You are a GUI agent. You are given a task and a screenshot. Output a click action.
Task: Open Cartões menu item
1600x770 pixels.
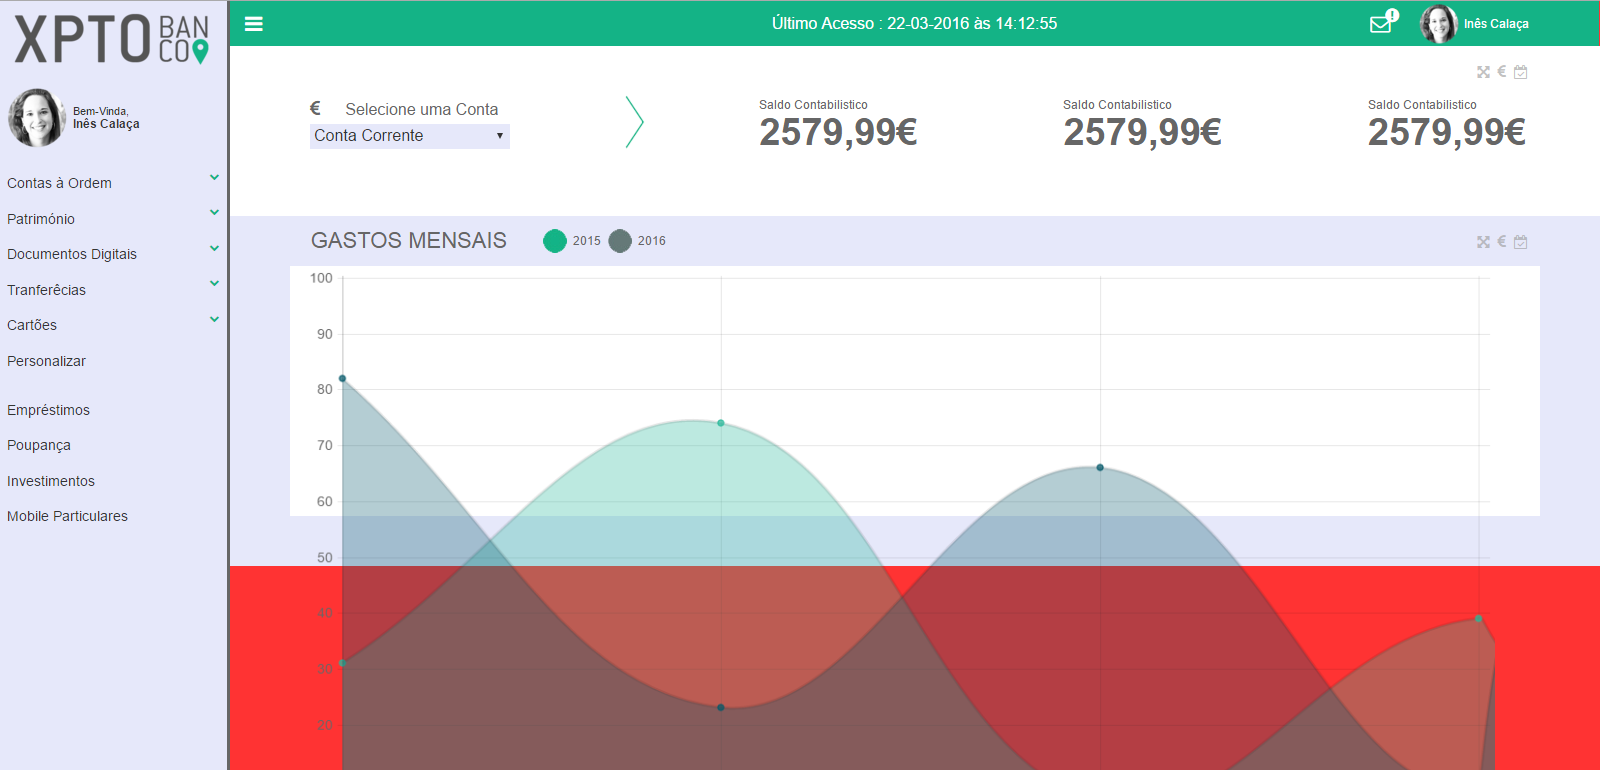(x=32, y=325)
